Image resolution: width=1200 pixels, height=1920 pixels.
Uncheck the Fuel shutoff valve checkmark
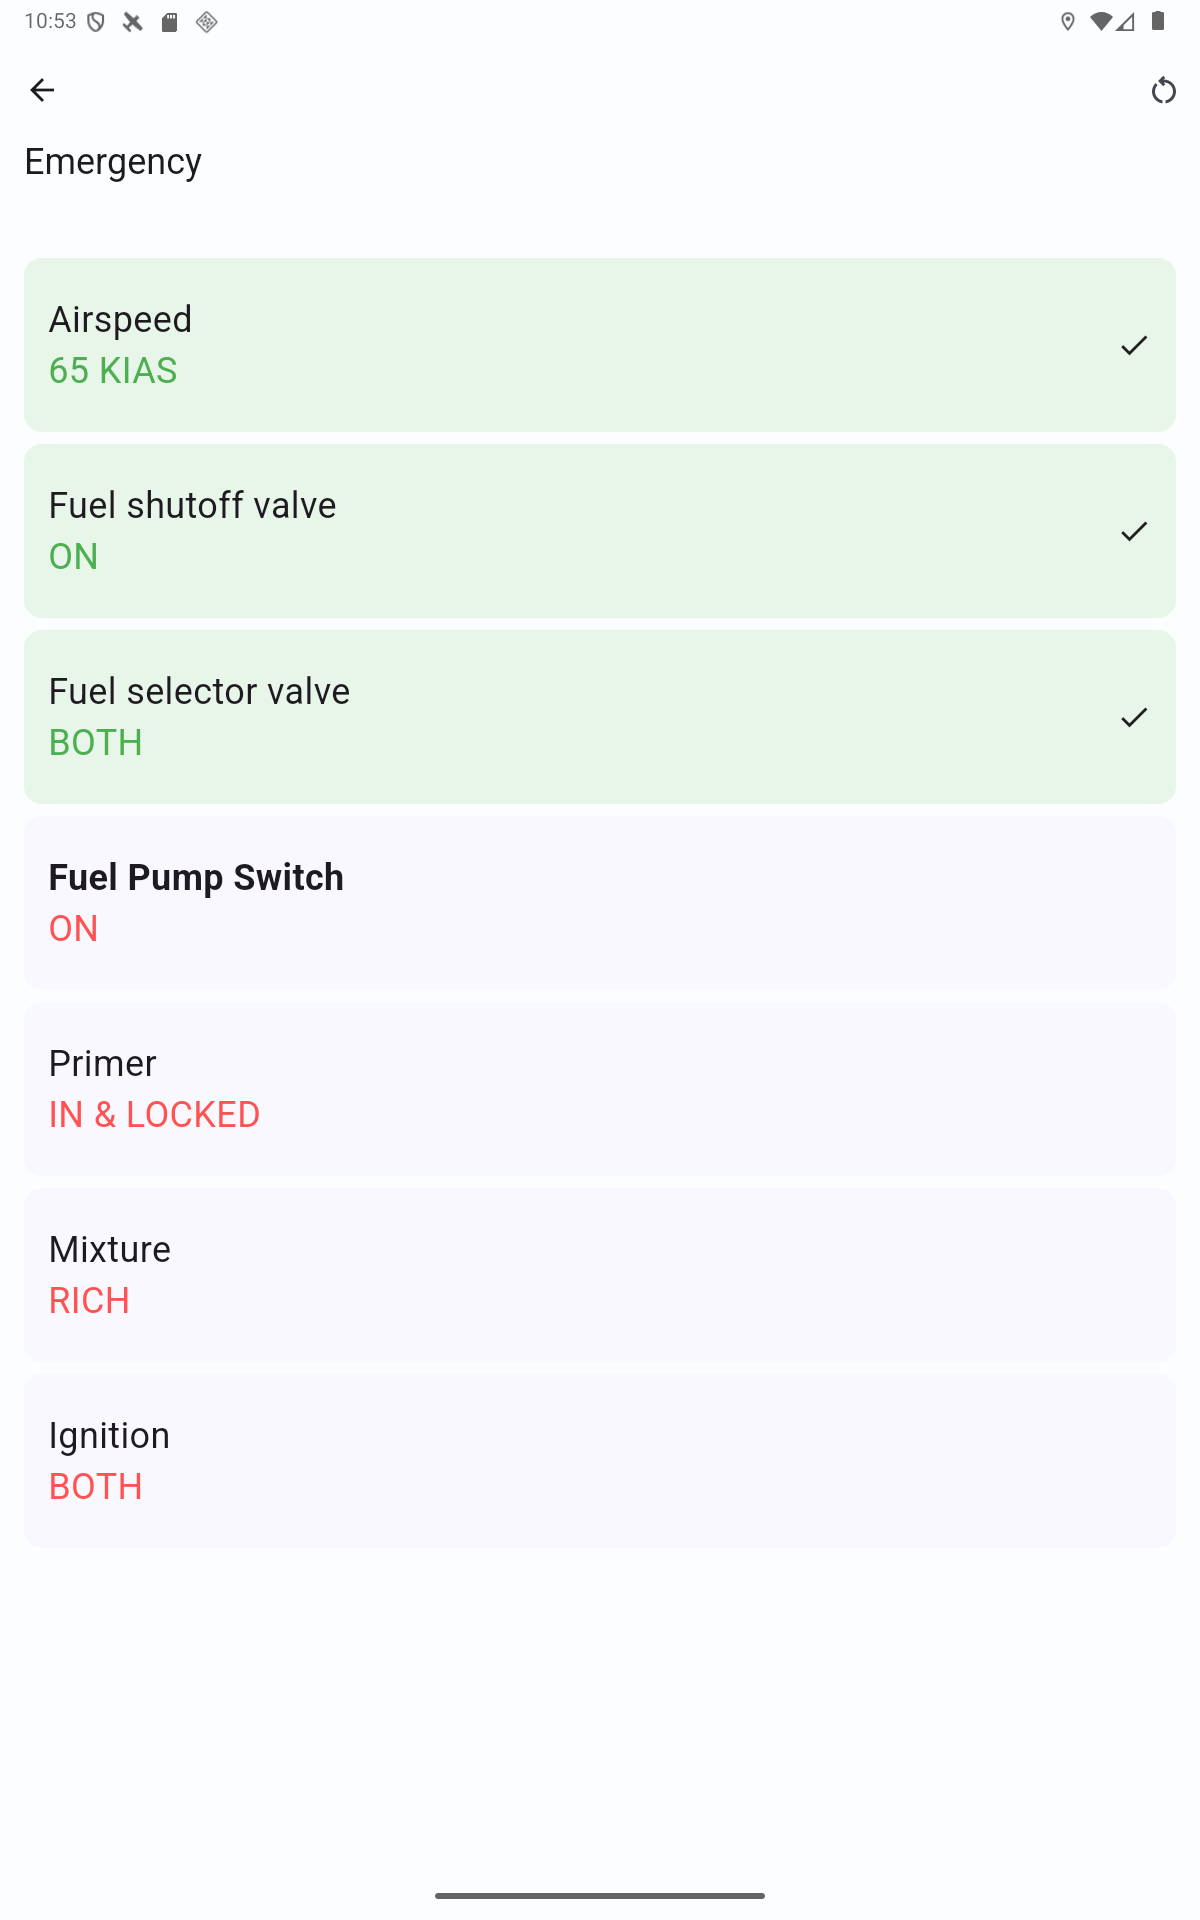[1134, 532]
